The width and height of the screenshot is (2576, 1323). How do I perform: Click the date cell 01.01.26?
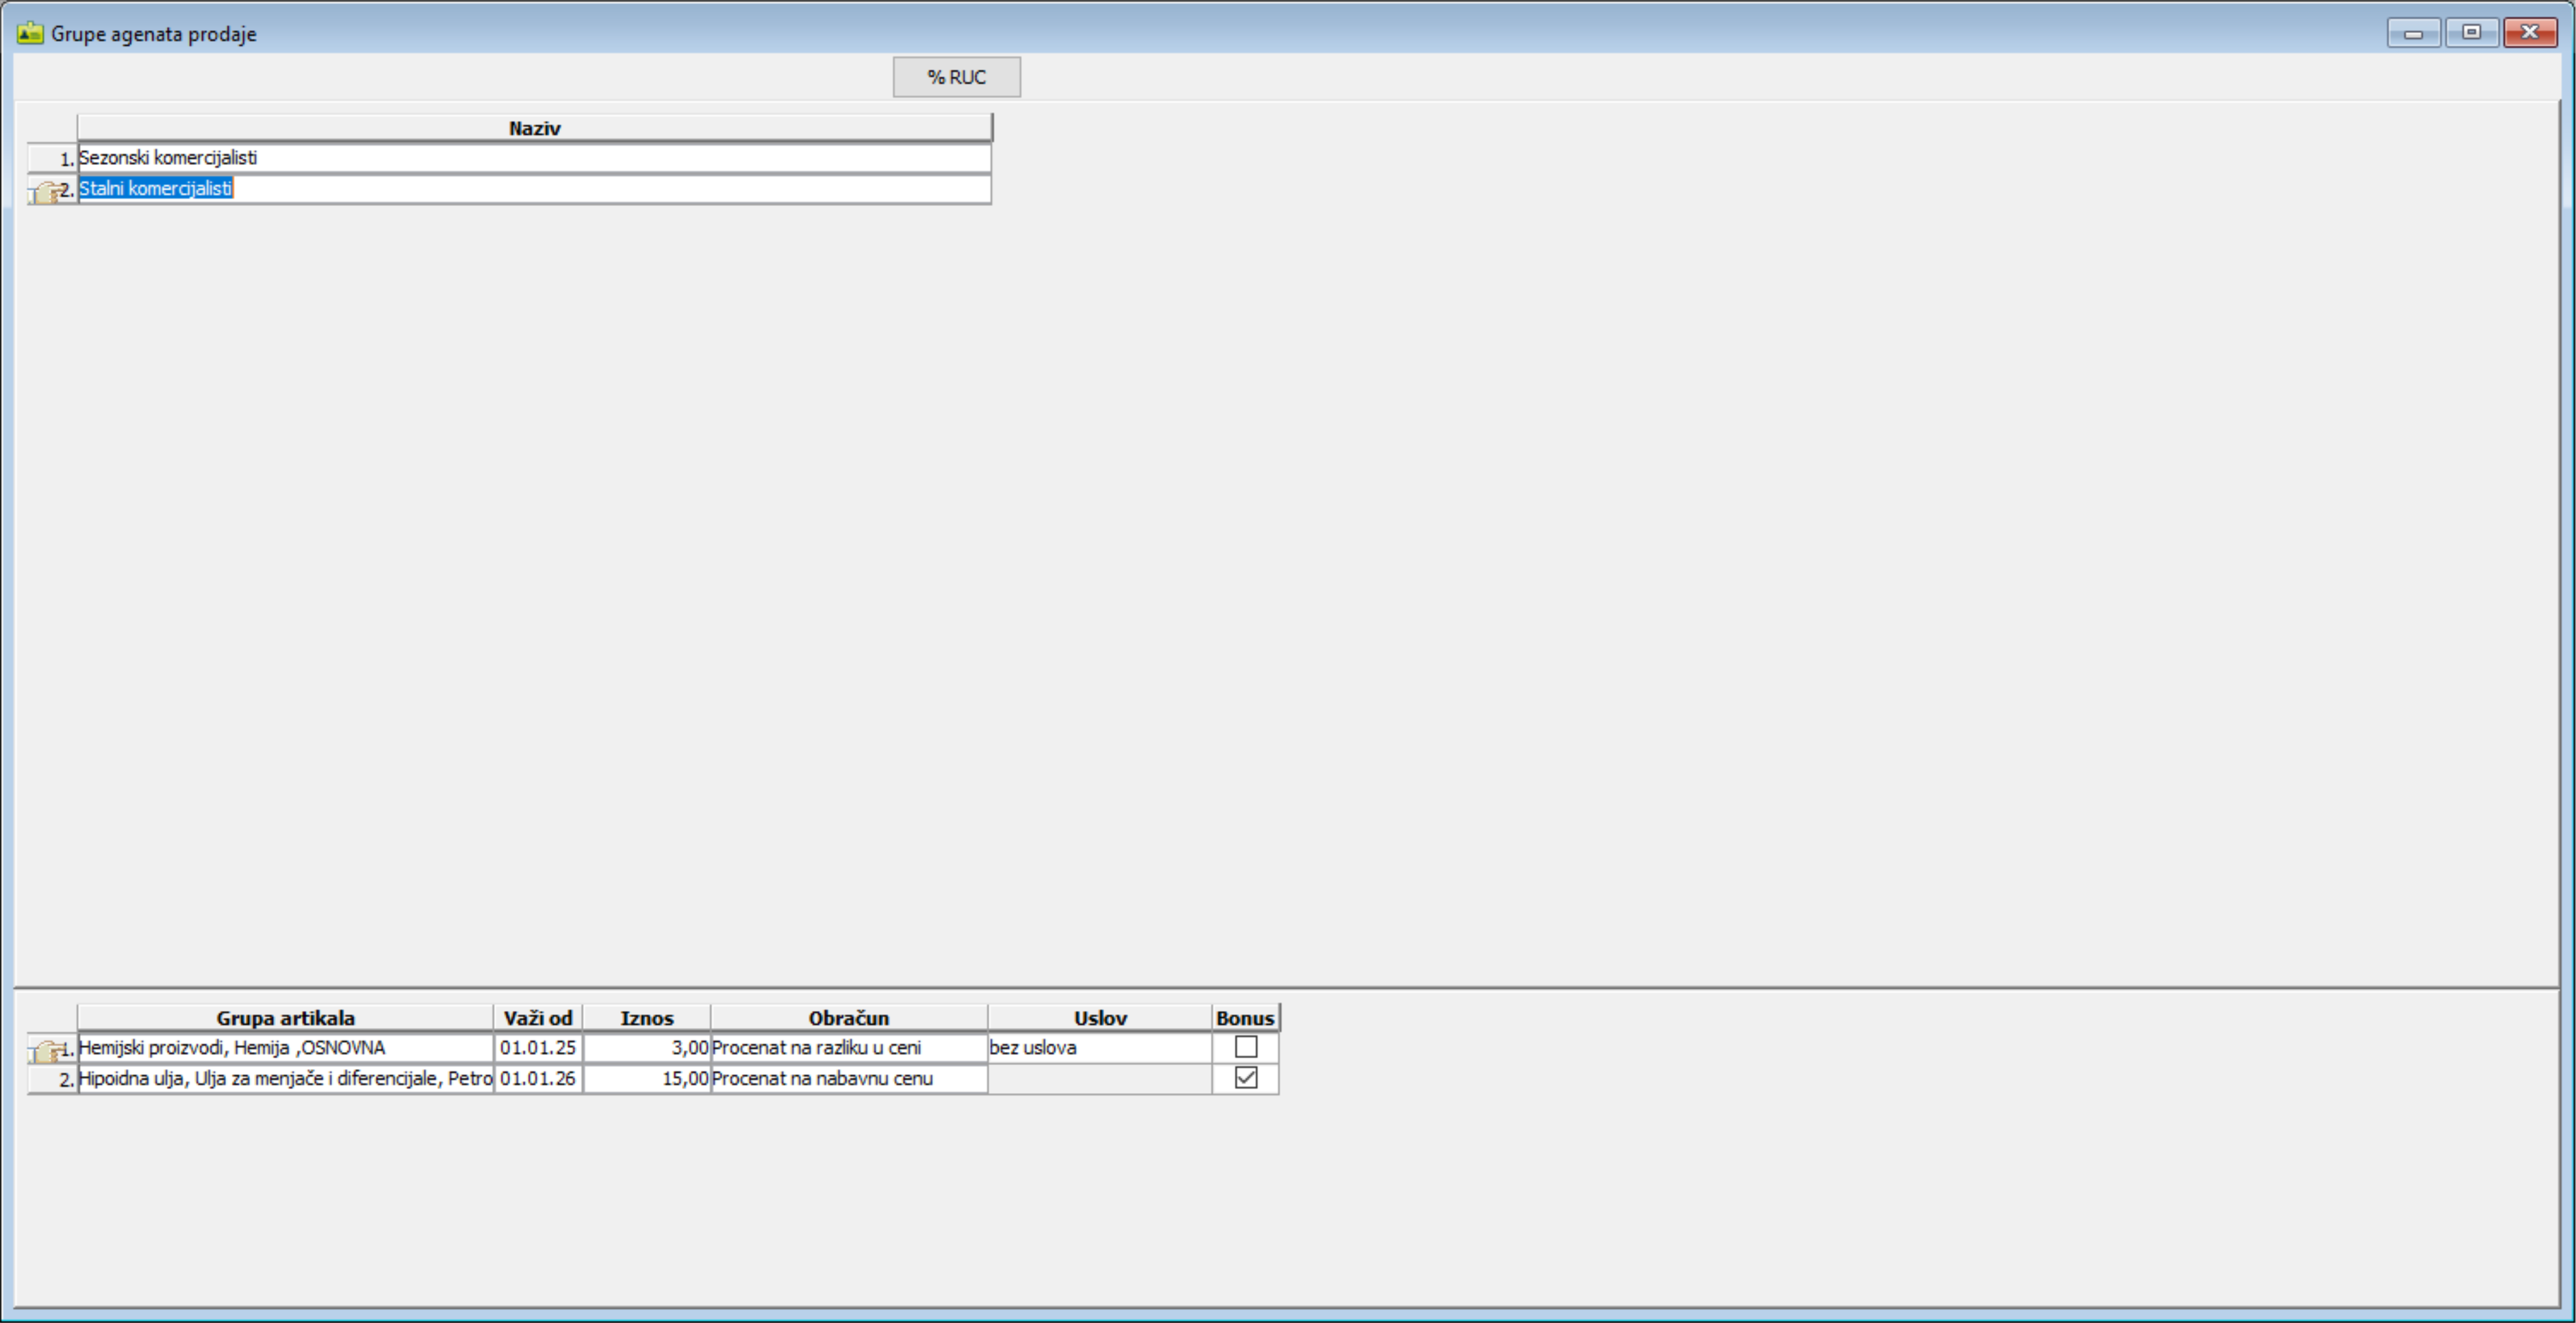point(538,1079)
